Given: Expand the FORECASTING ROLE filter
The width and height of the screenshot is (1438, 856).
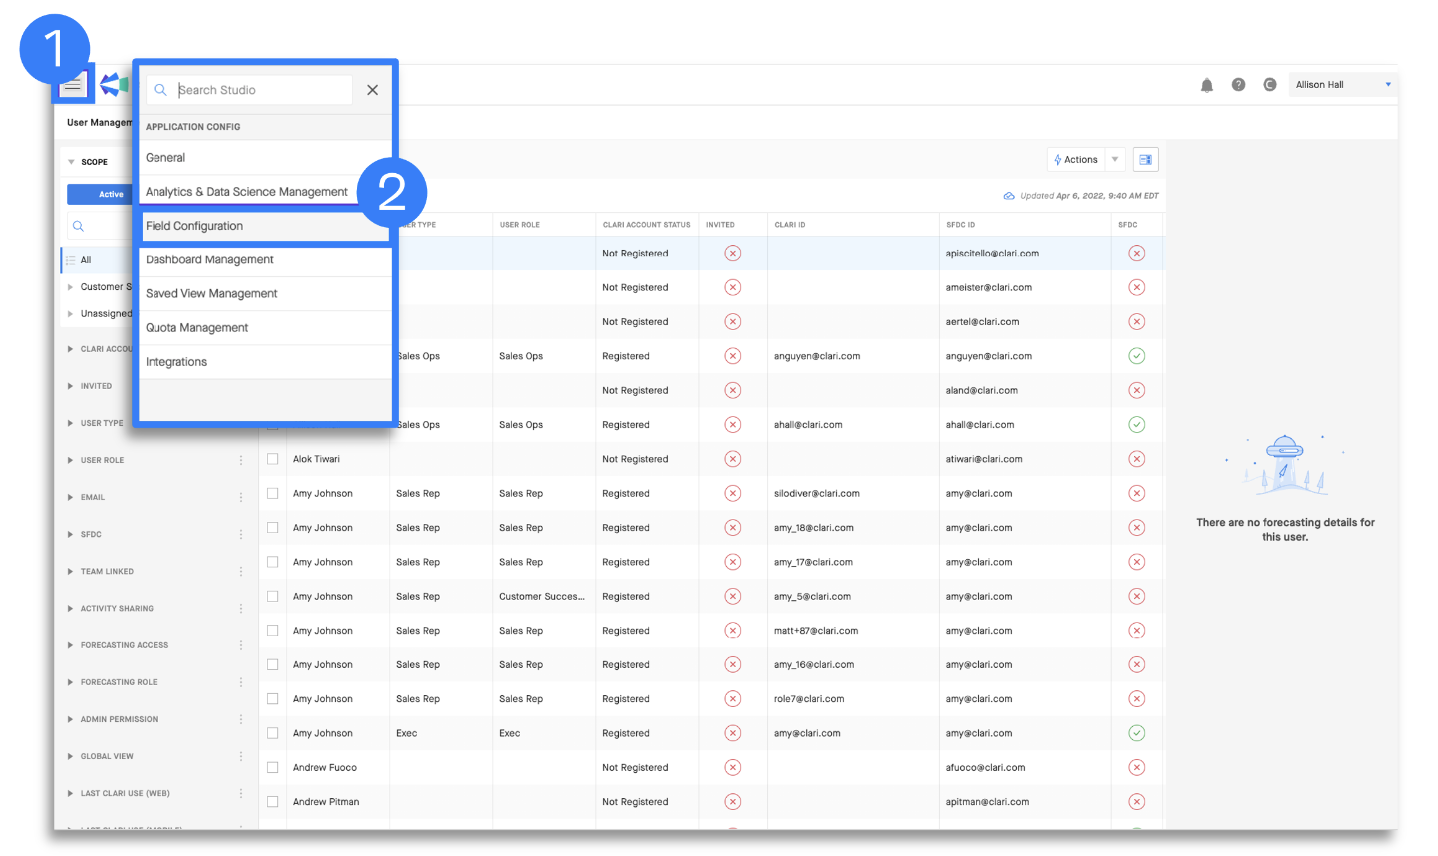Looking at the screenshot, I should coord(70,682).
